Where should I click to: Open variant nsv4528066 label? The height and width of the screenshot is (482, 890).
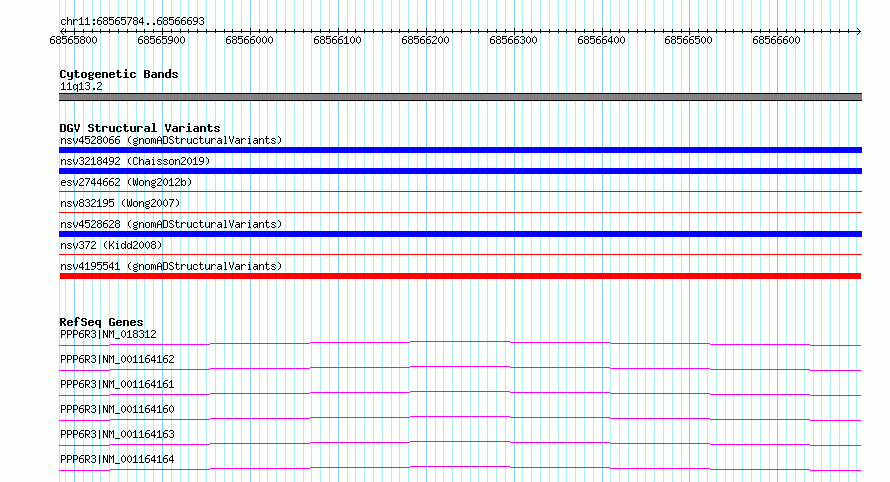(171, 140)
